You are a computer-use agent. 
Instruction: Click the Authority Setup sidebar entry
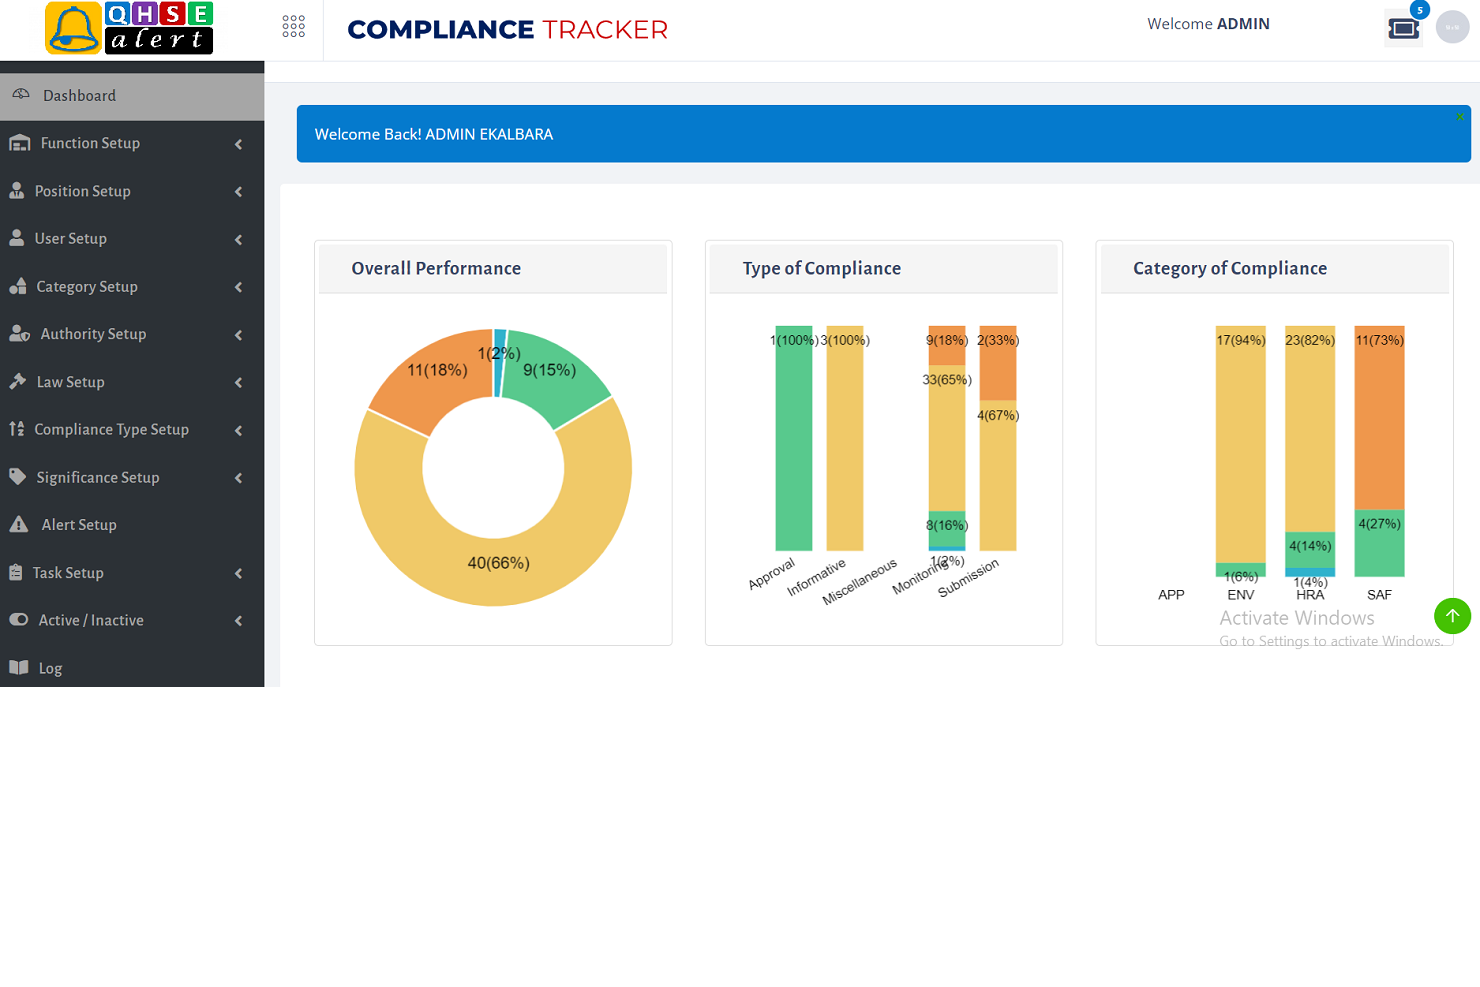93,334
